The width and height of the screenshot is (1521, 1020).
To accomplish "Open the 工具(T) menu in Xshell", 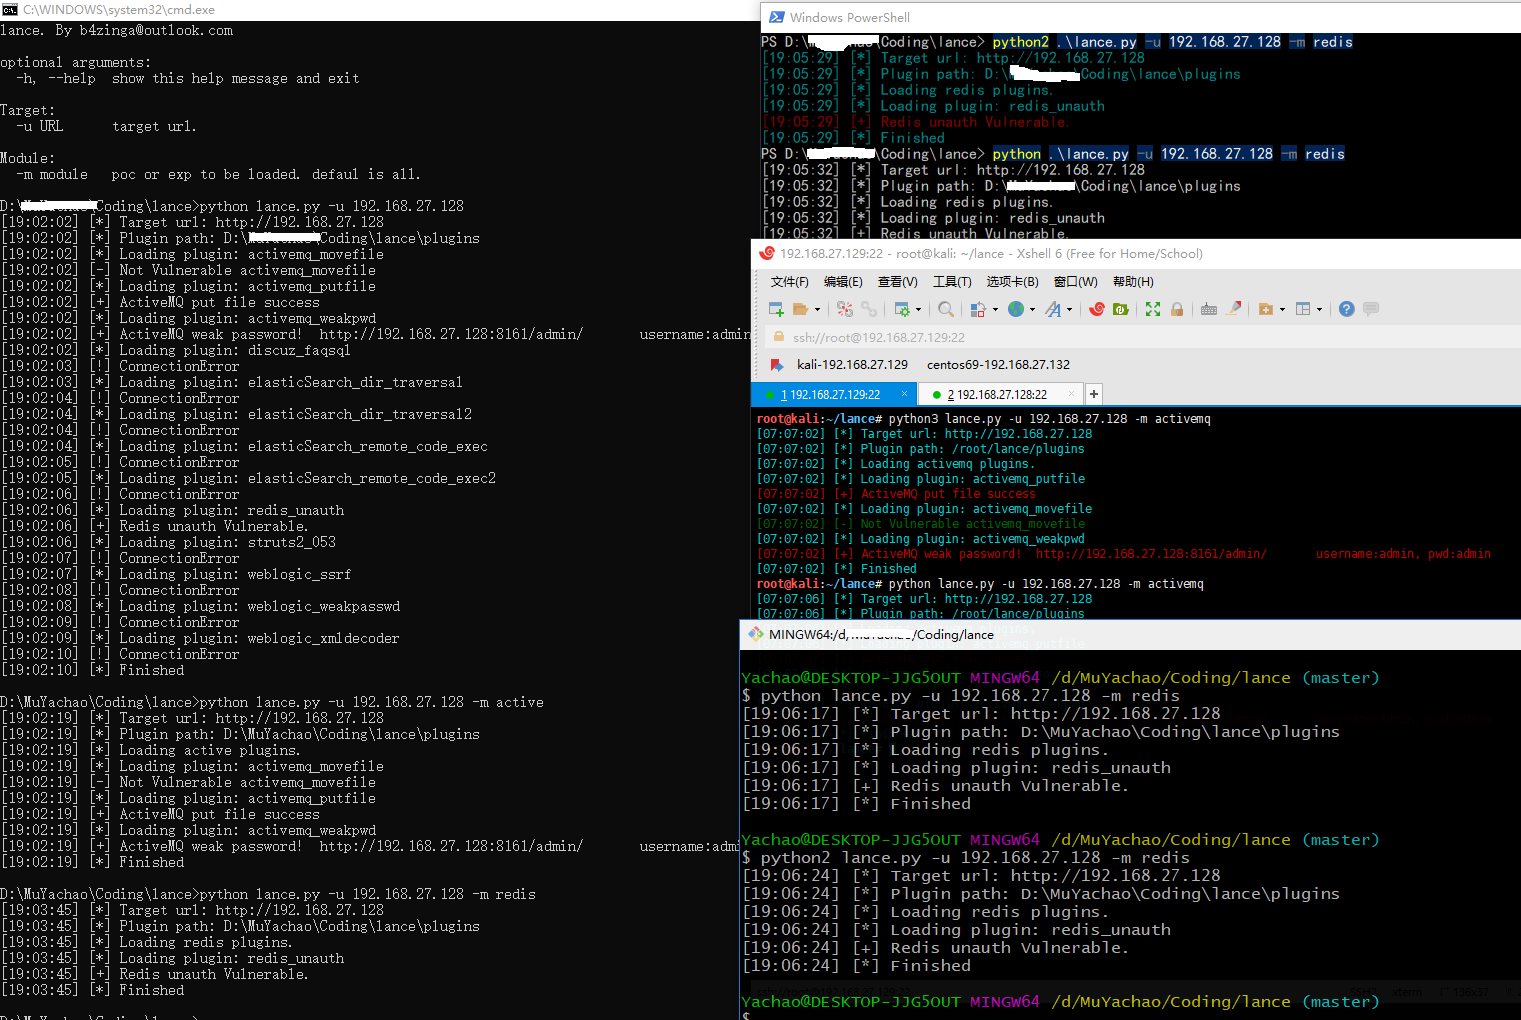I will click(952, 282).
